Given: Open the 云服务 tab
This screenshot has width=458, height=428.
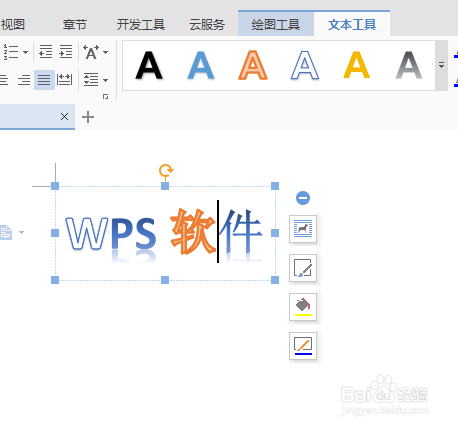Looking at the screenshot, I should [x=207, y=25].
